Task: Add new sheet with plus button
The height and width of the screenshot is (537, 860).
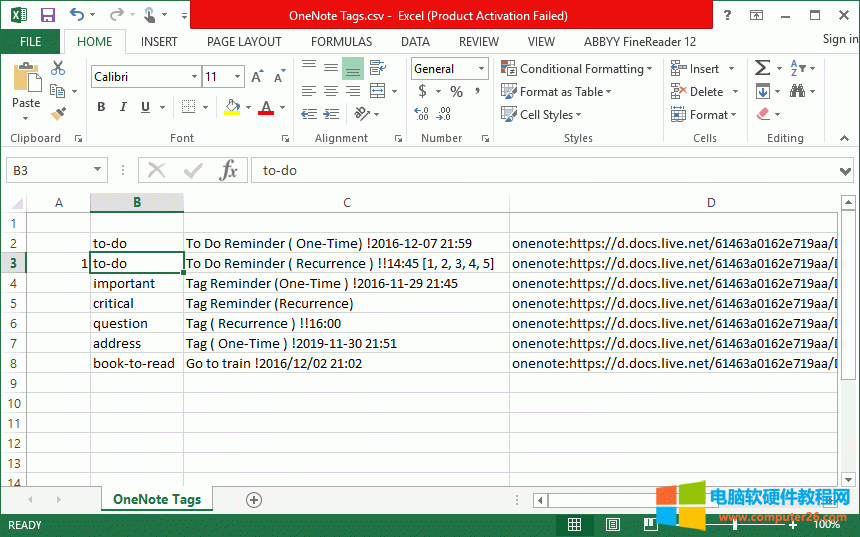Action: point(254,499)
